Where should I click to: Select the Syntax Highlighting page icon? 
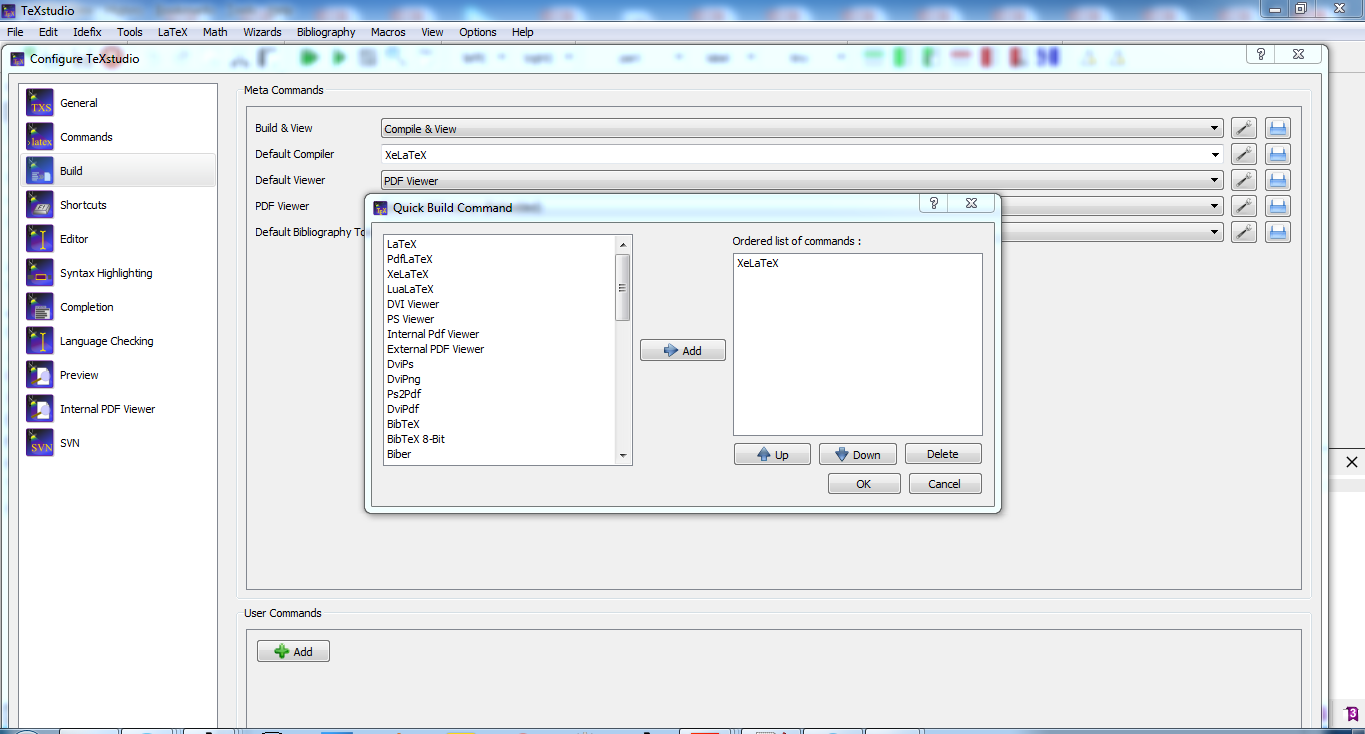40,273
